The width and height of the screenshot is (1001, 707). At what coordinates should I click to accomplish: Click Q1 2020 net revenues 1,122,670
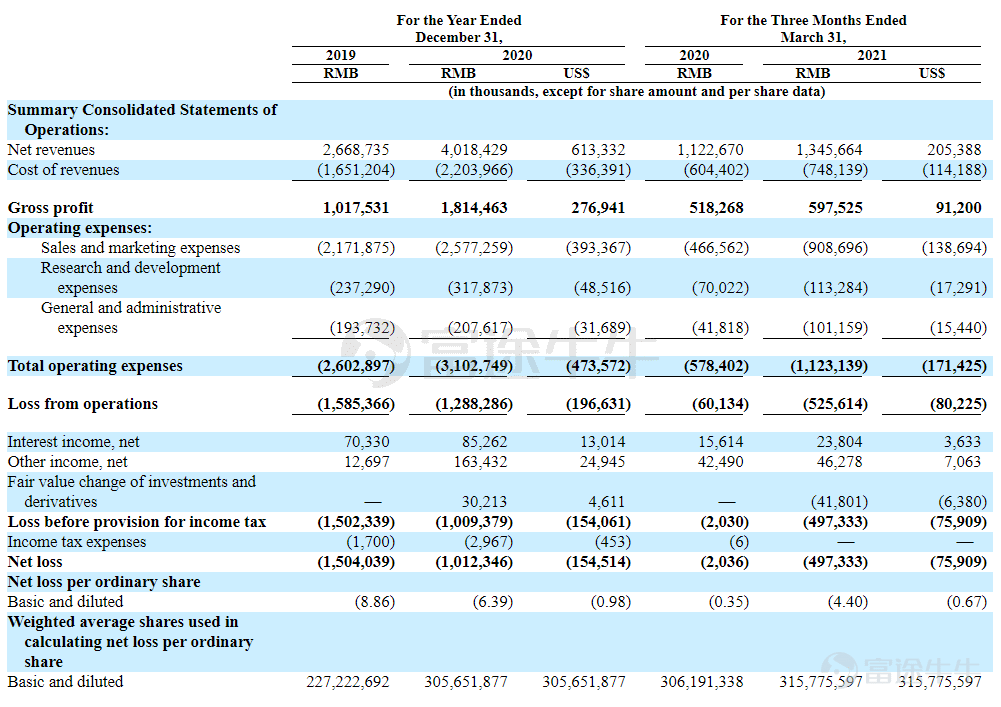click(x=710, y=150)
